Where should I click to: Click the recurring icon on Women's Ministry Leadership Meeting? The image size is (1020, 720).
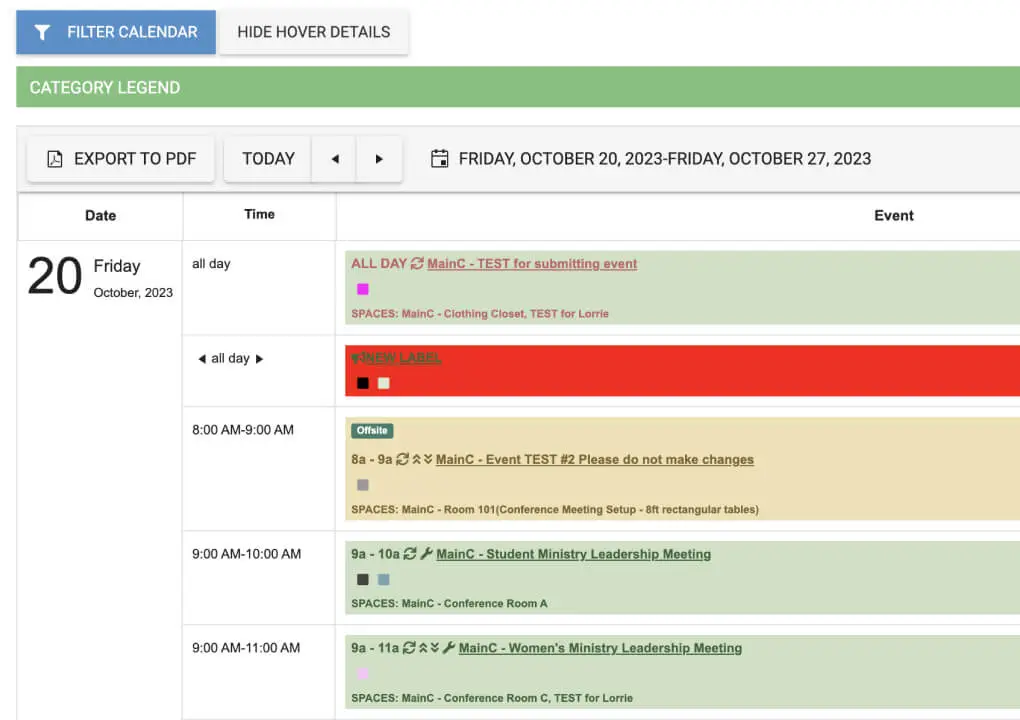coord(408,648)
